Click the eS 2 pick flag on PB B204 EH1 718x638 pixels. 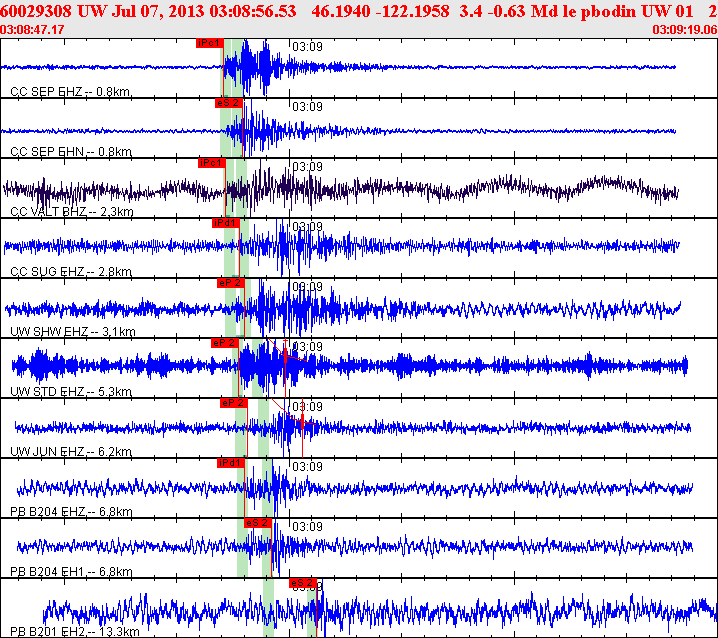tap(258, 523)
